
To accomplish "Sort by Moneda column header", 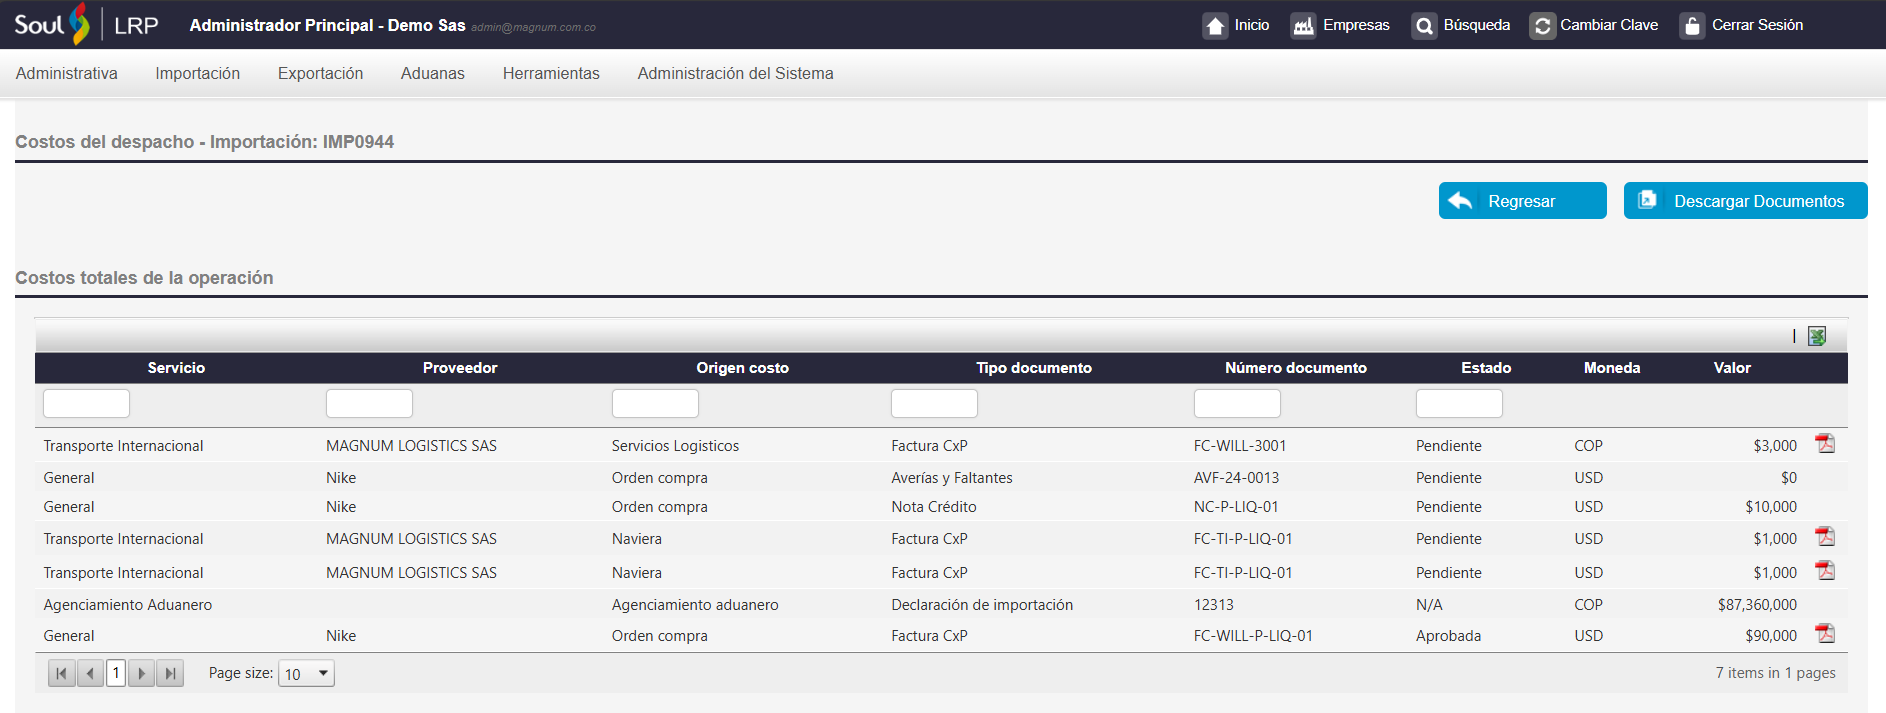I will 1612,368.
